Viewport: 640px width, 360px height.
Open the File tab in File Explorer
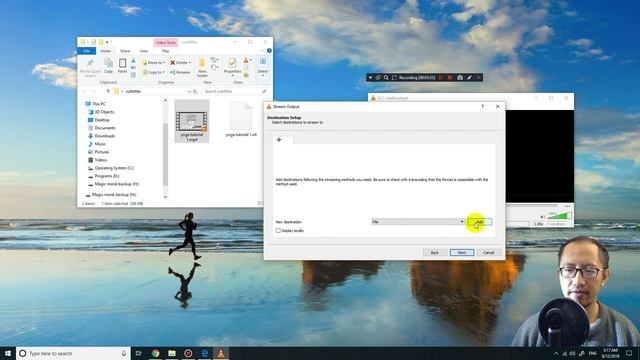point(87,51)
